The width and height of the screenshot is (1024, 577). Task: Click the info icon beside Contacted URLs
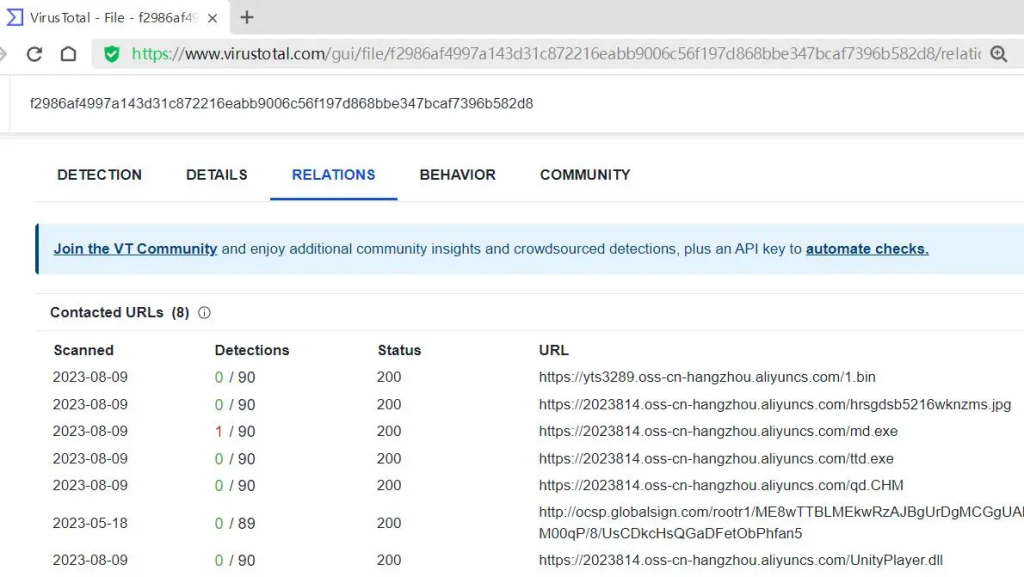(205, 313)
